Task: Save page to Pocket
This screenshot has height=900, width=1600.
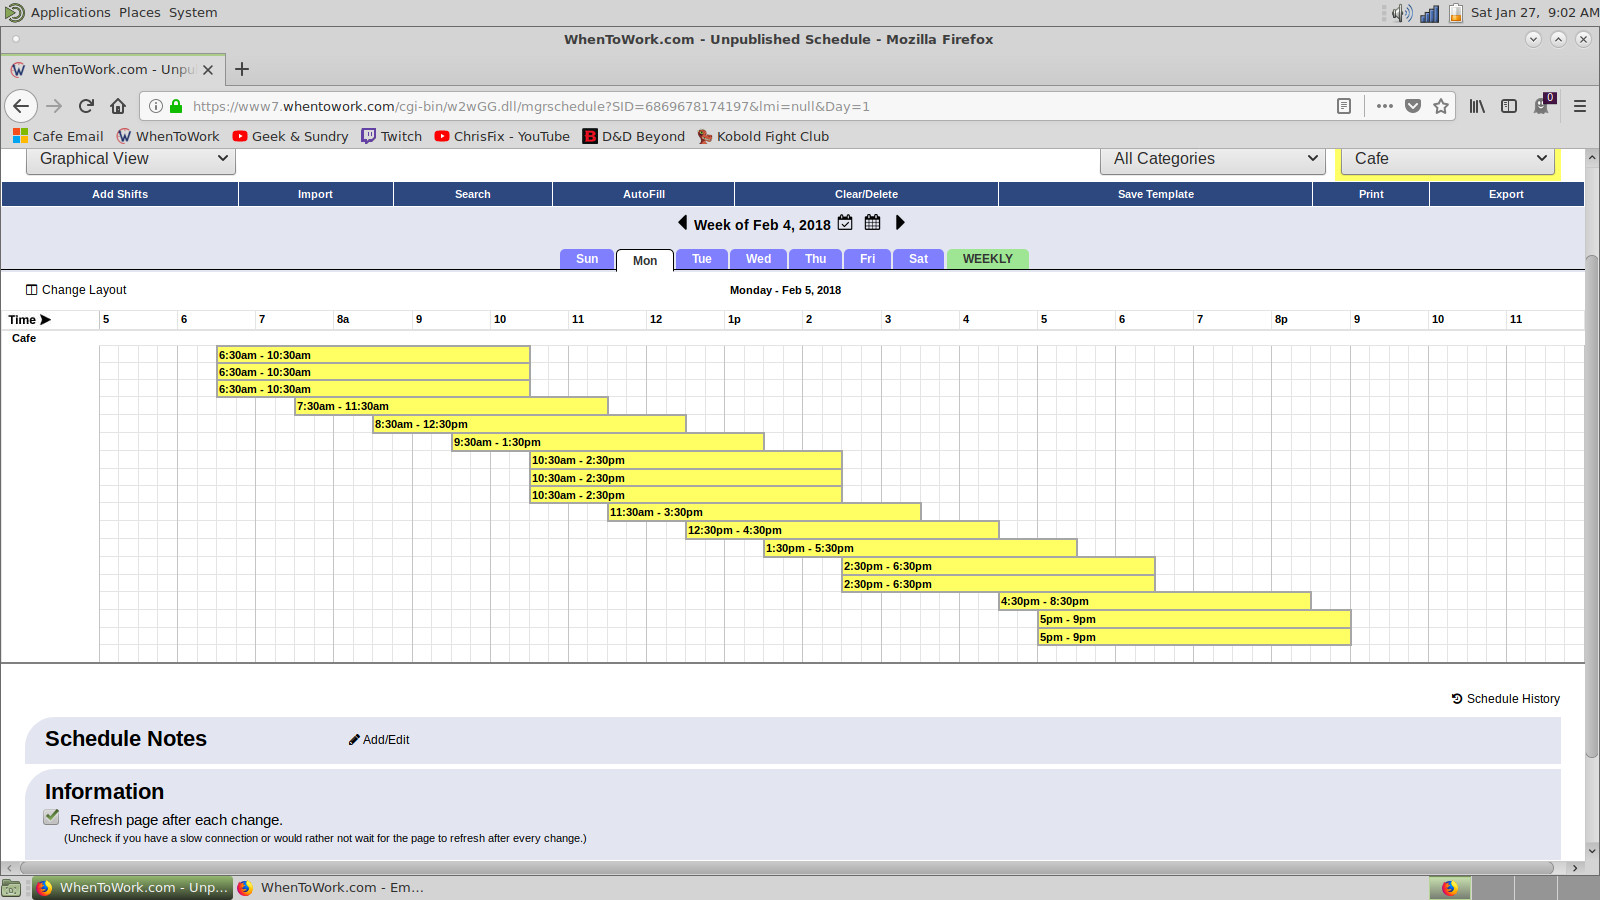Action: 1413,106
